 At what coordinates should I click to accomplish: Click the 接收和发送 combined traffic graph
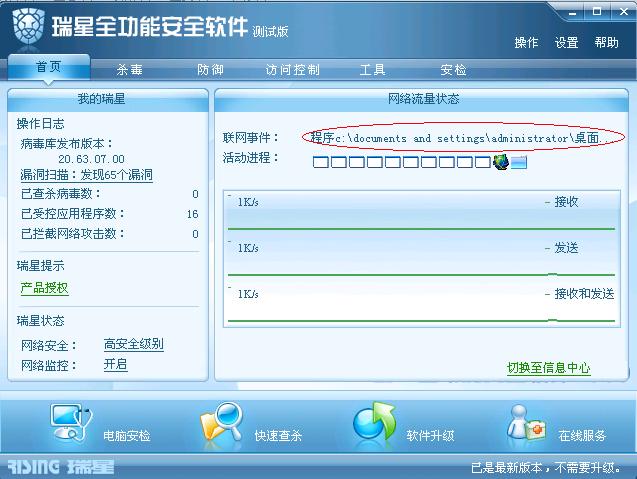(x=422, y=305)
